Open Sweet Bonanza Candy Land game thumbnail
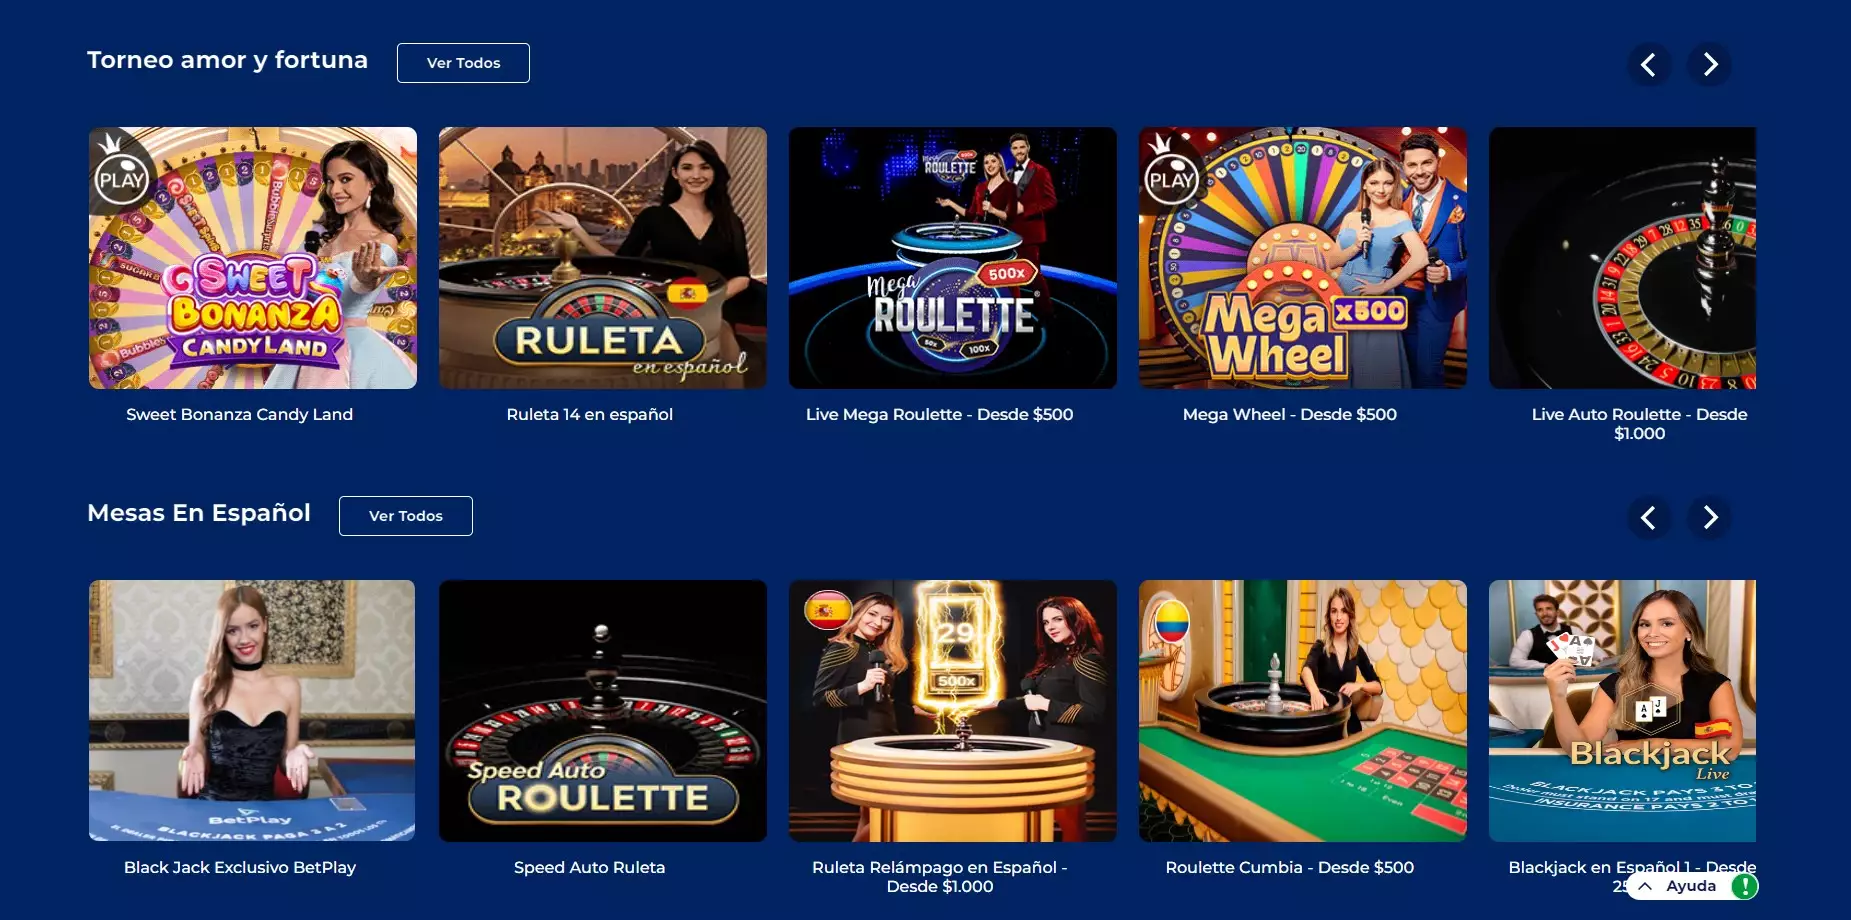This screenshot has width=1851, height=920. pyautogui.click(x=253, y=258)
